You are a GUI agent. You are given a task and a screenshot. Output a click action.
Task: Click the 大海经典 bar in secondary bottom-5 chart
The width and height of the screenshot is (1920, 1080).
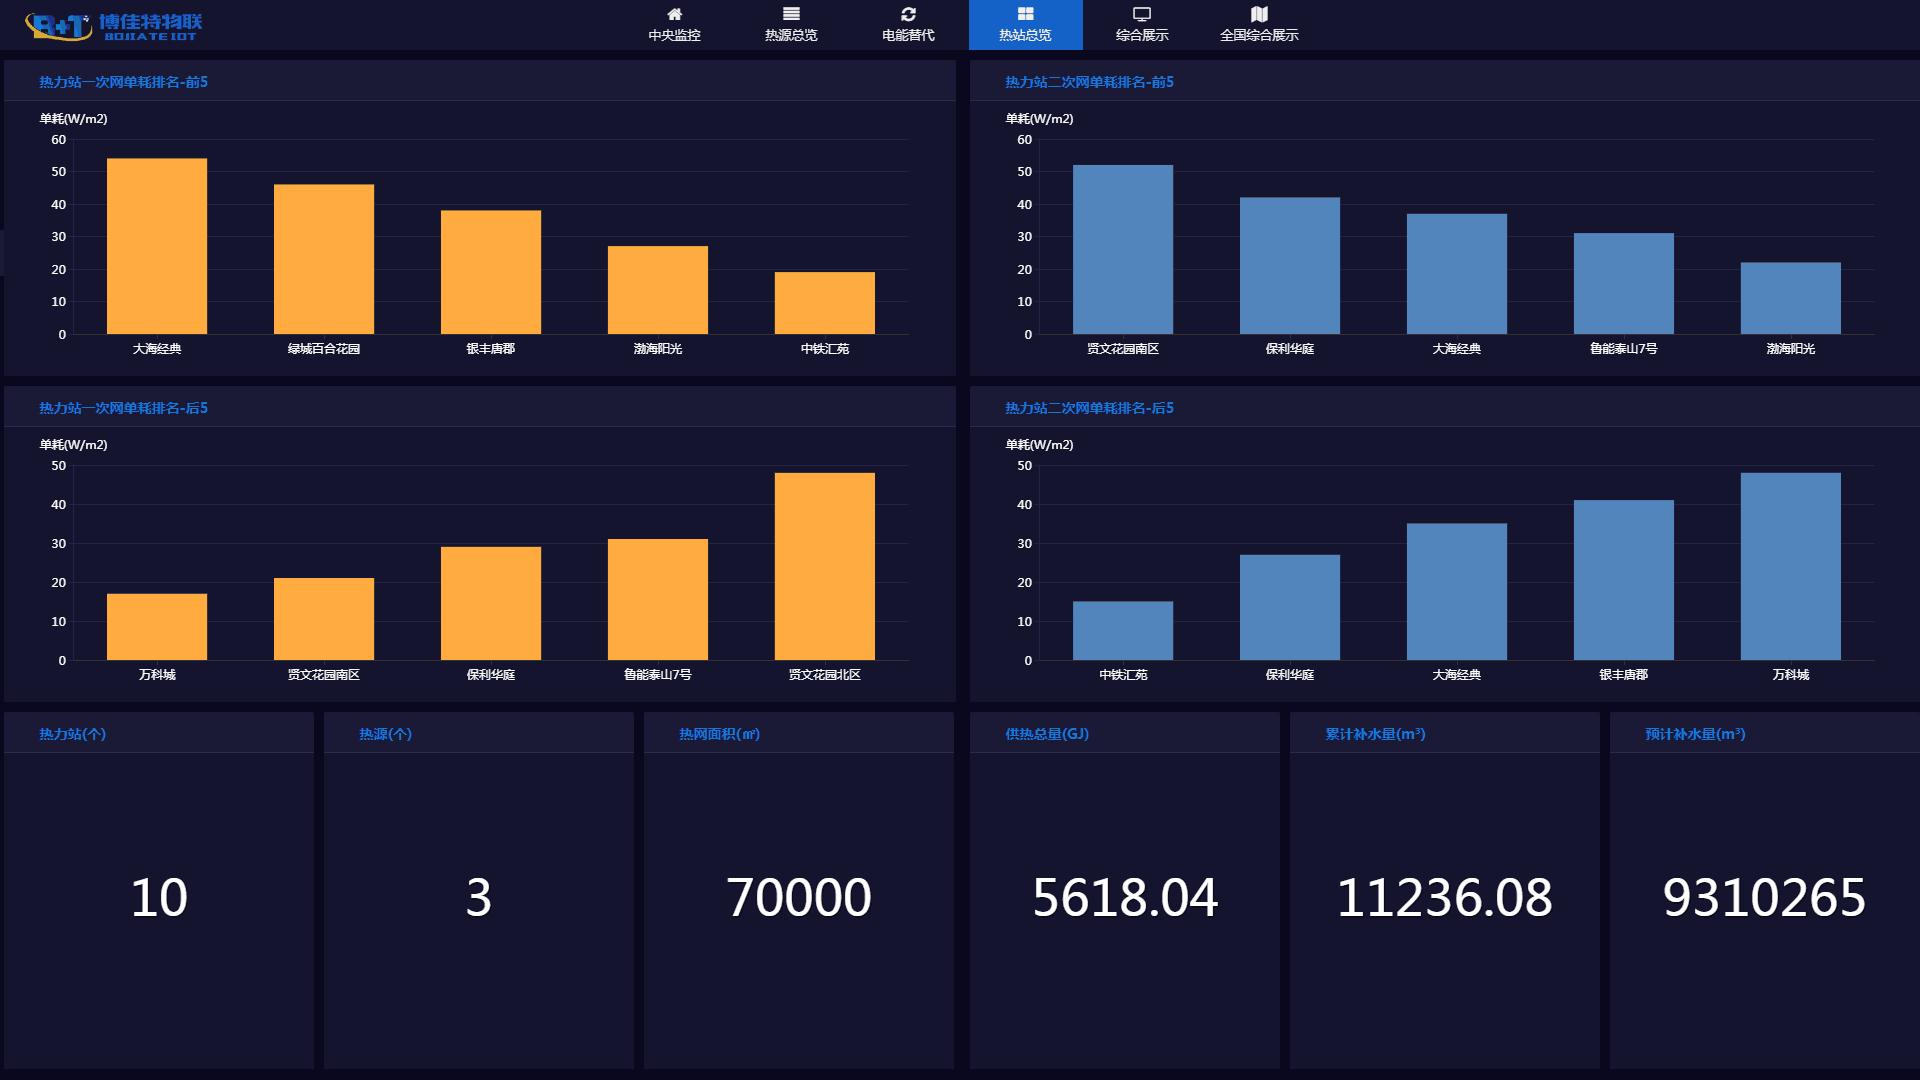tap(1457, 591)
